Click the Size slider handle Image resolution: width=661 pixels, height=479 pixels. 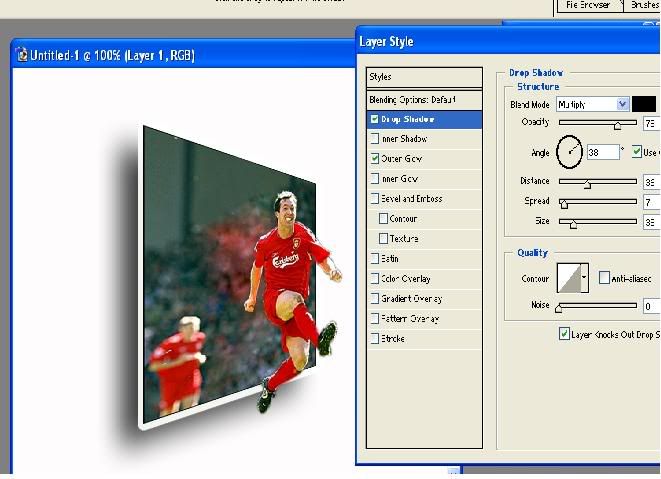point(573,224)
